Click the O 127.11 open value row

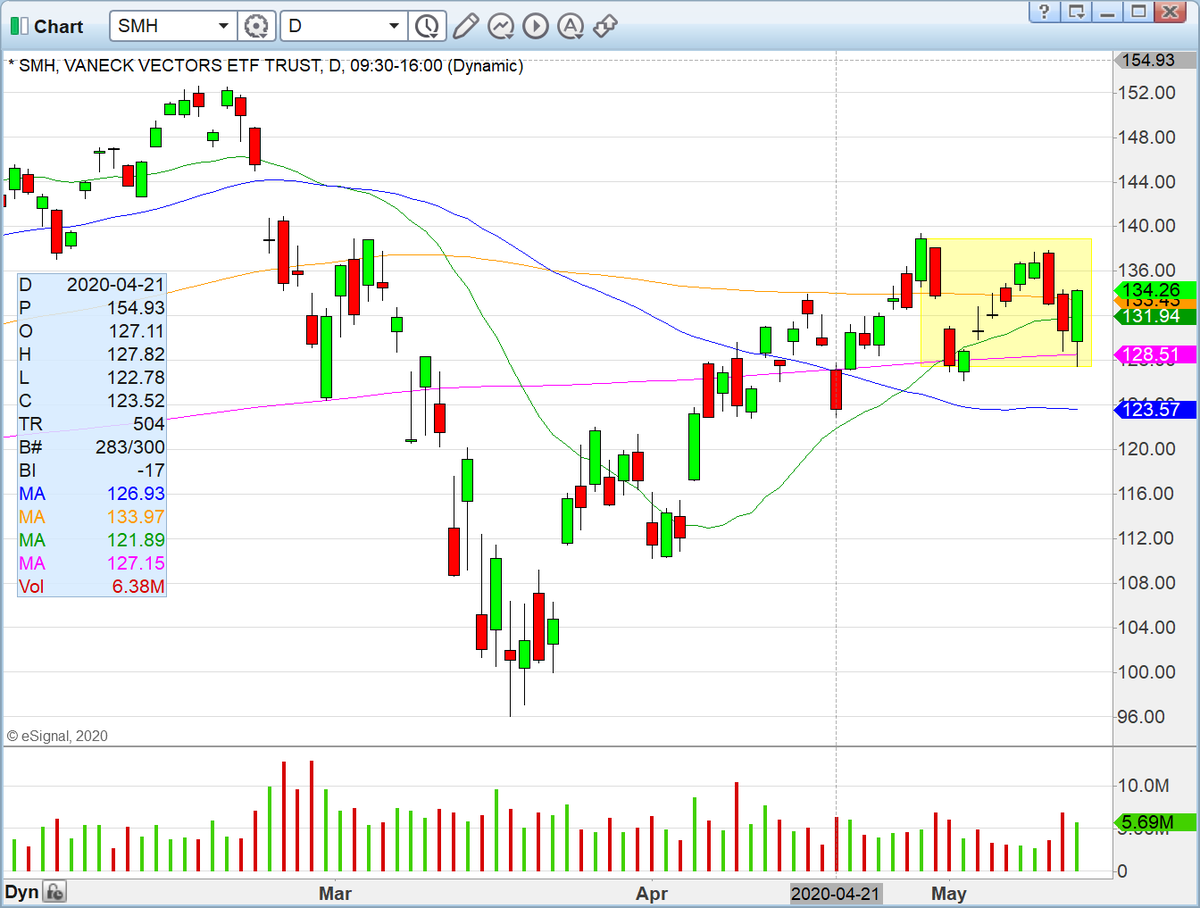click(92, 331)
